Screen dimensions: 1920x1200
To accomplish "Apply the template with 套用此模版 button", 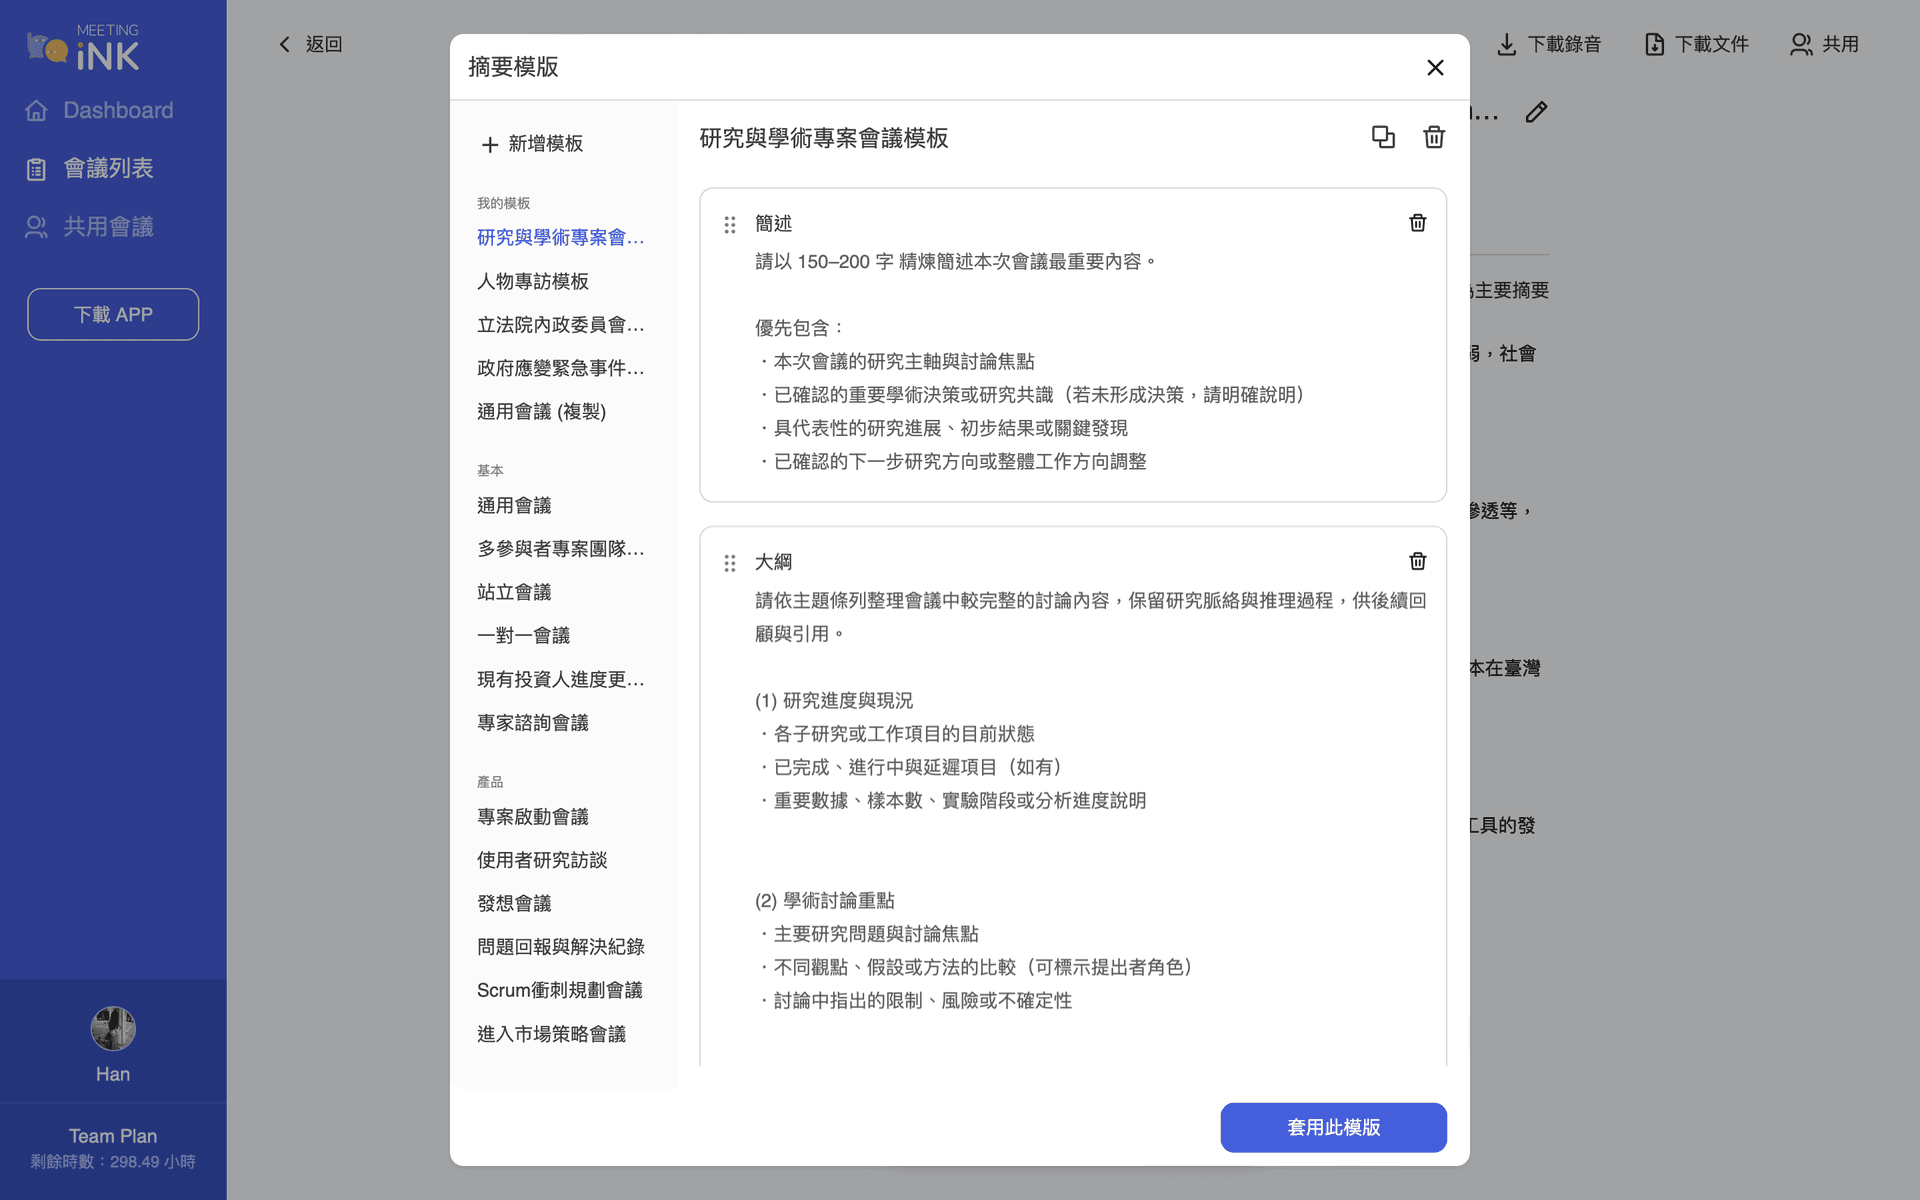I will [x=1333, y=1127].
